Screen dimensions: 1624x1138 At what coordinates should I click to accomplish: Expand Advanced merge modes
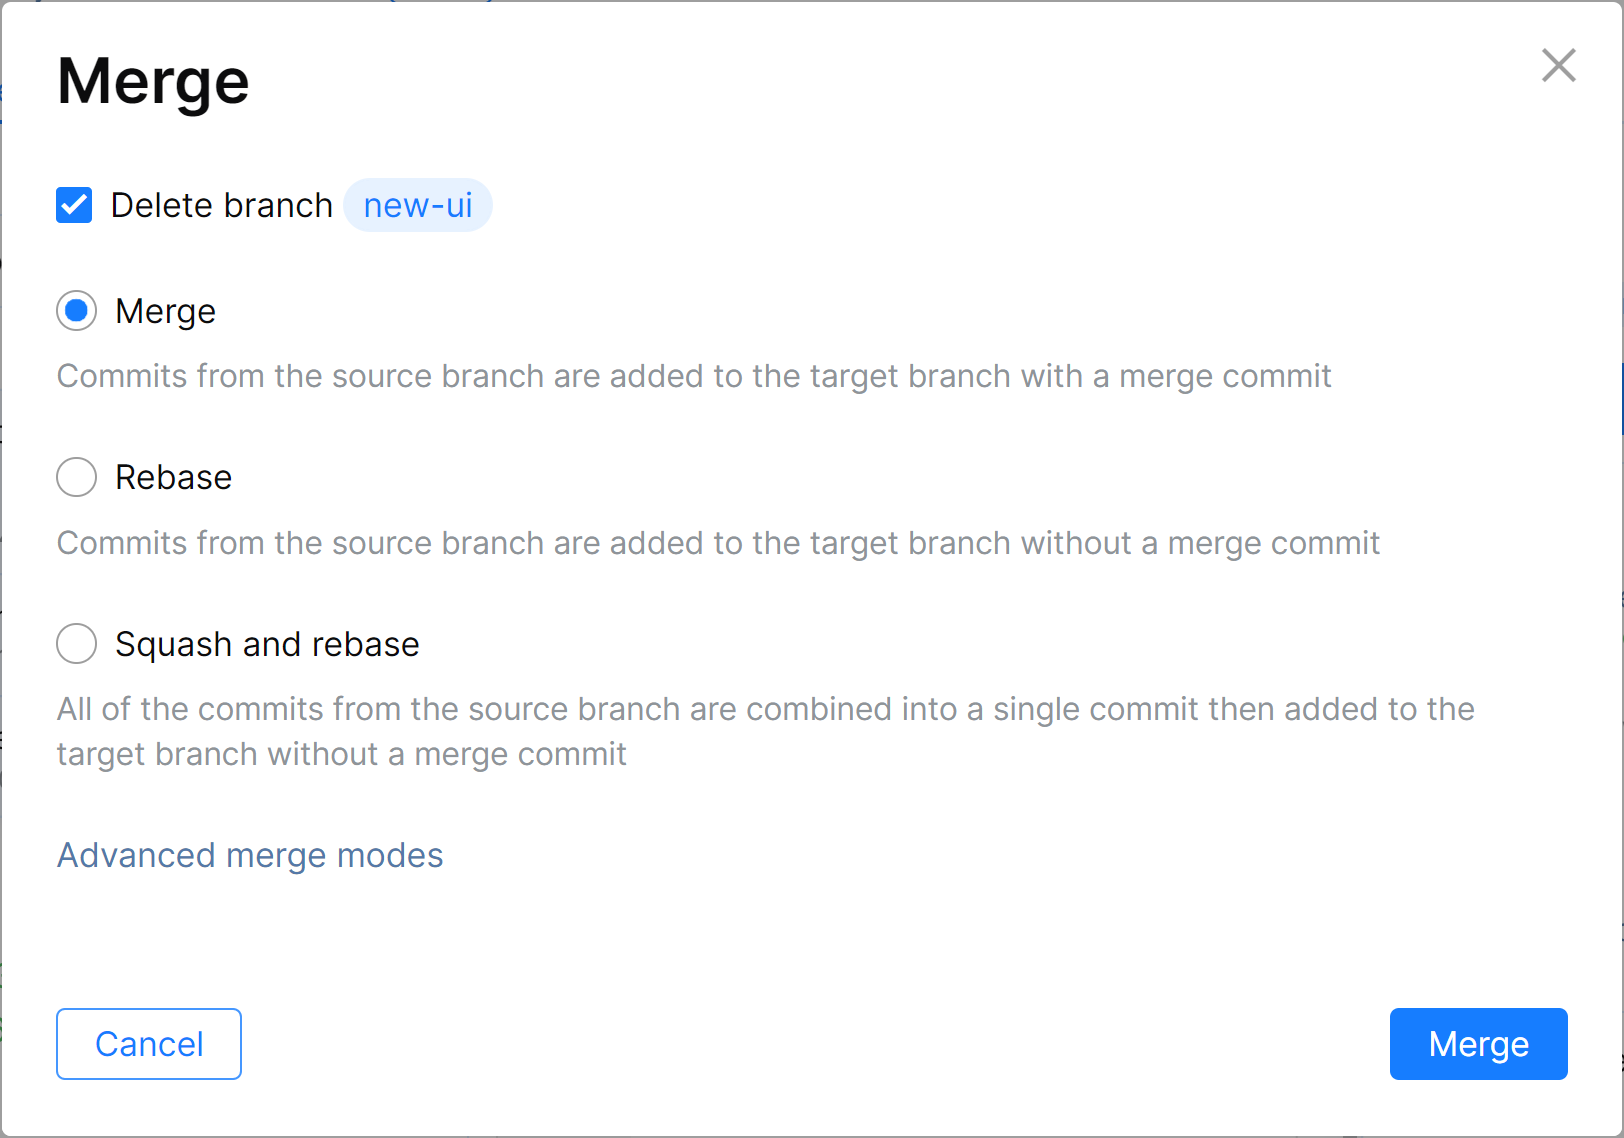(250, 855)
